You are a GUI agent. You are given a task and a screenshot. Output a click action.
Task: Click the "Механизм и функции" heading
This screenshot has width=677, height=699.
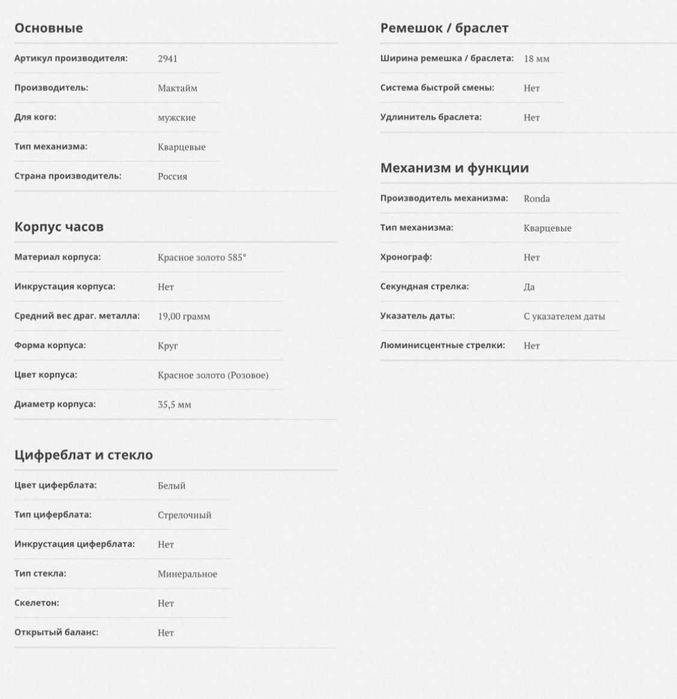454,168
